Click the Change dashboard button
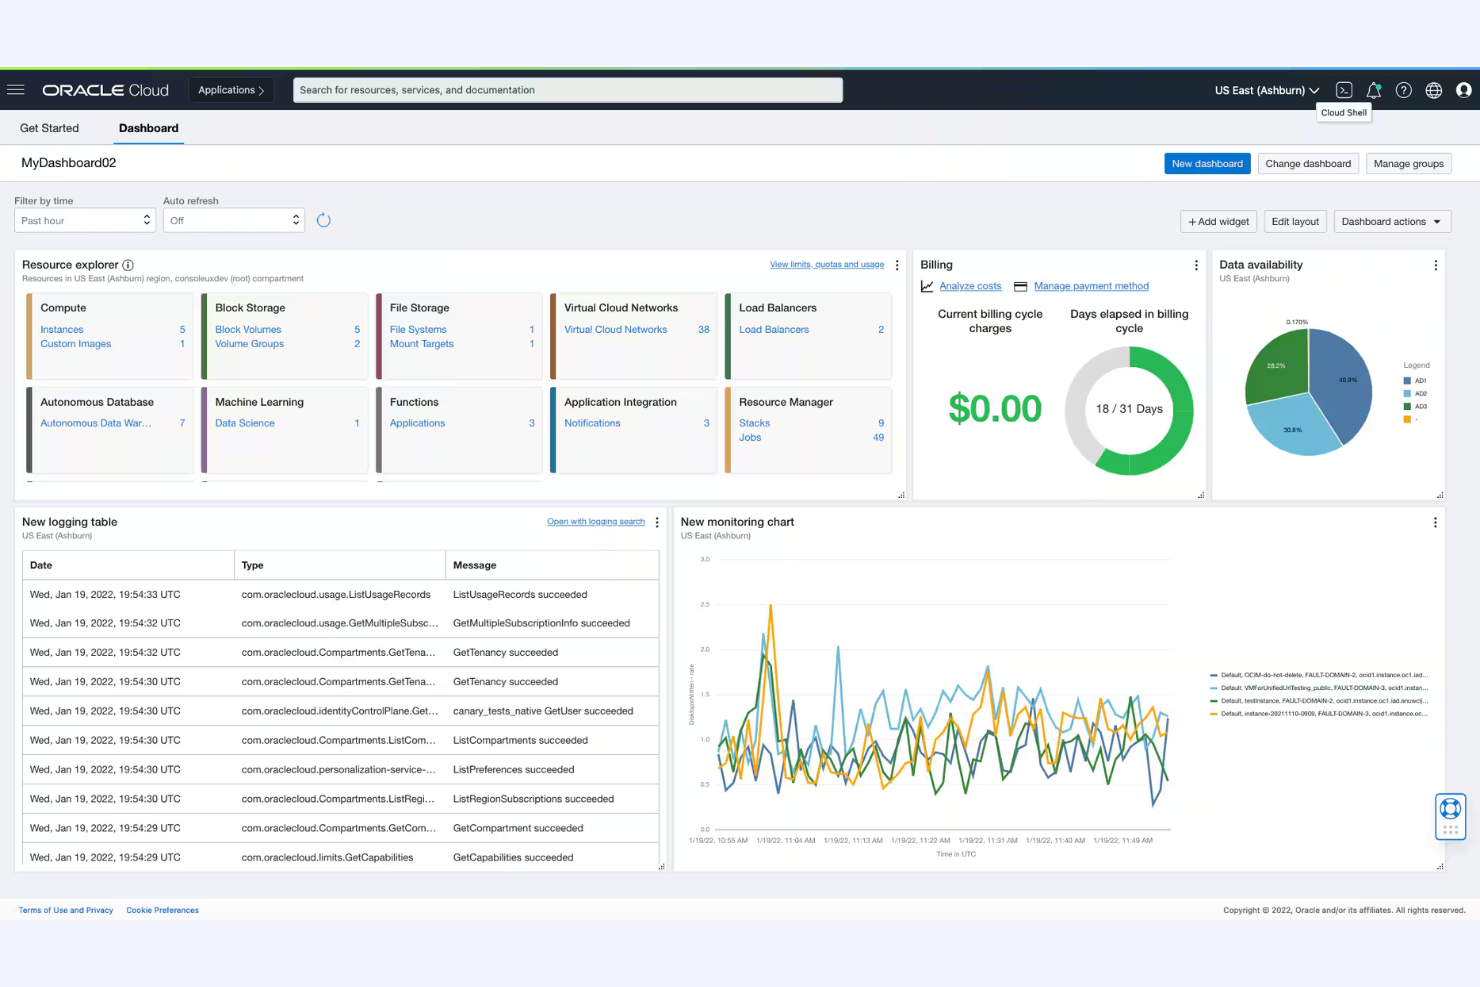Viewport: 1480px width, 987px height. [1308, 164]
